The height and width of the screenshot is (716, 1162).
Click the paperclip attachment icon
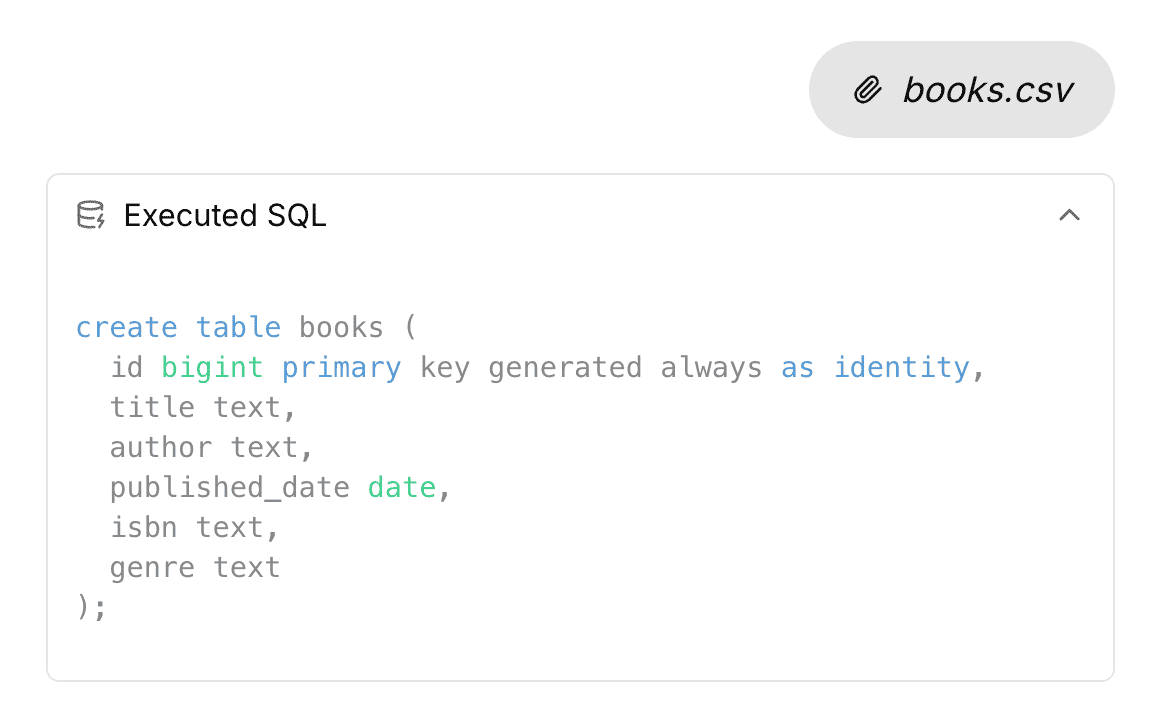[868, 90]
